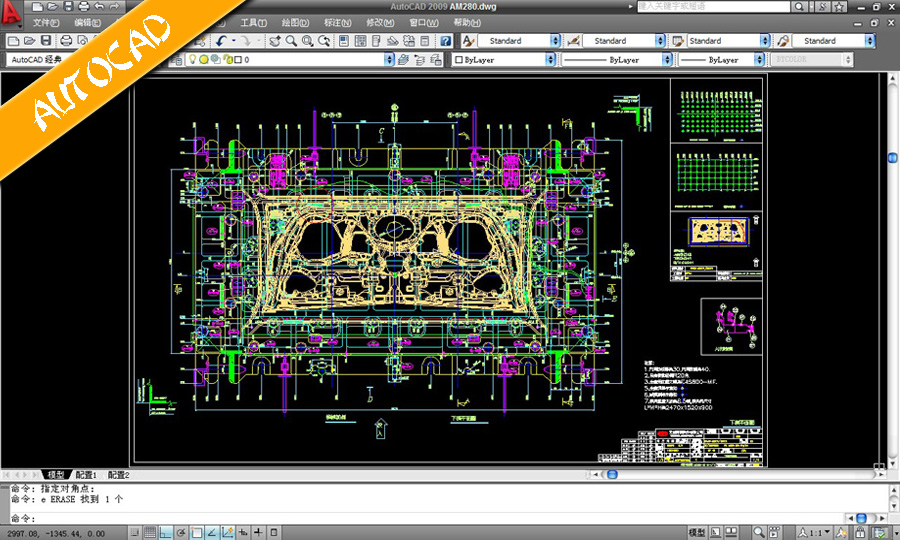900x540 pixels.
Task: Toggle Object Snap in status bar
Action: point(196,533)
